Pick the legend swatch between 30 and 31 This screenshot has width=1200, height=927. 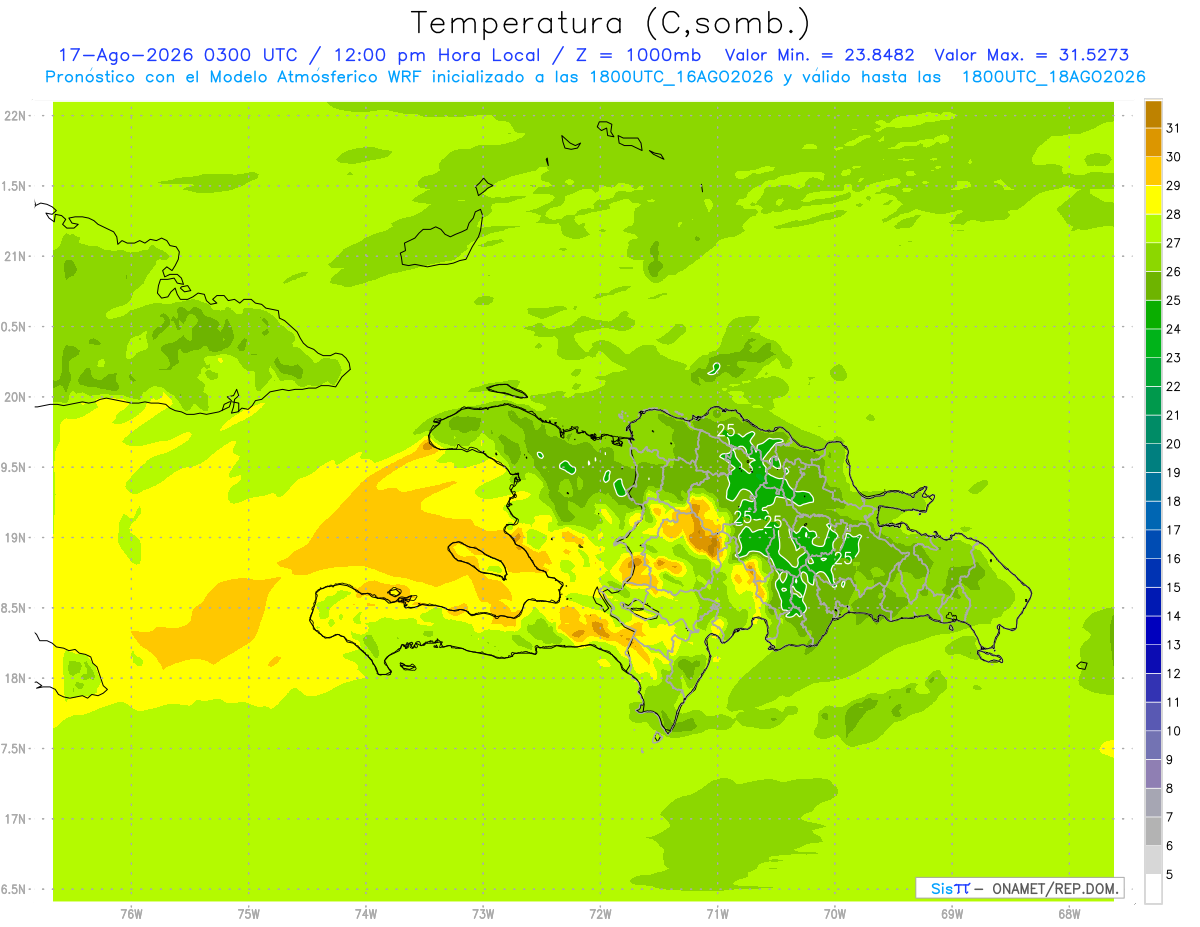point(1153,142)
